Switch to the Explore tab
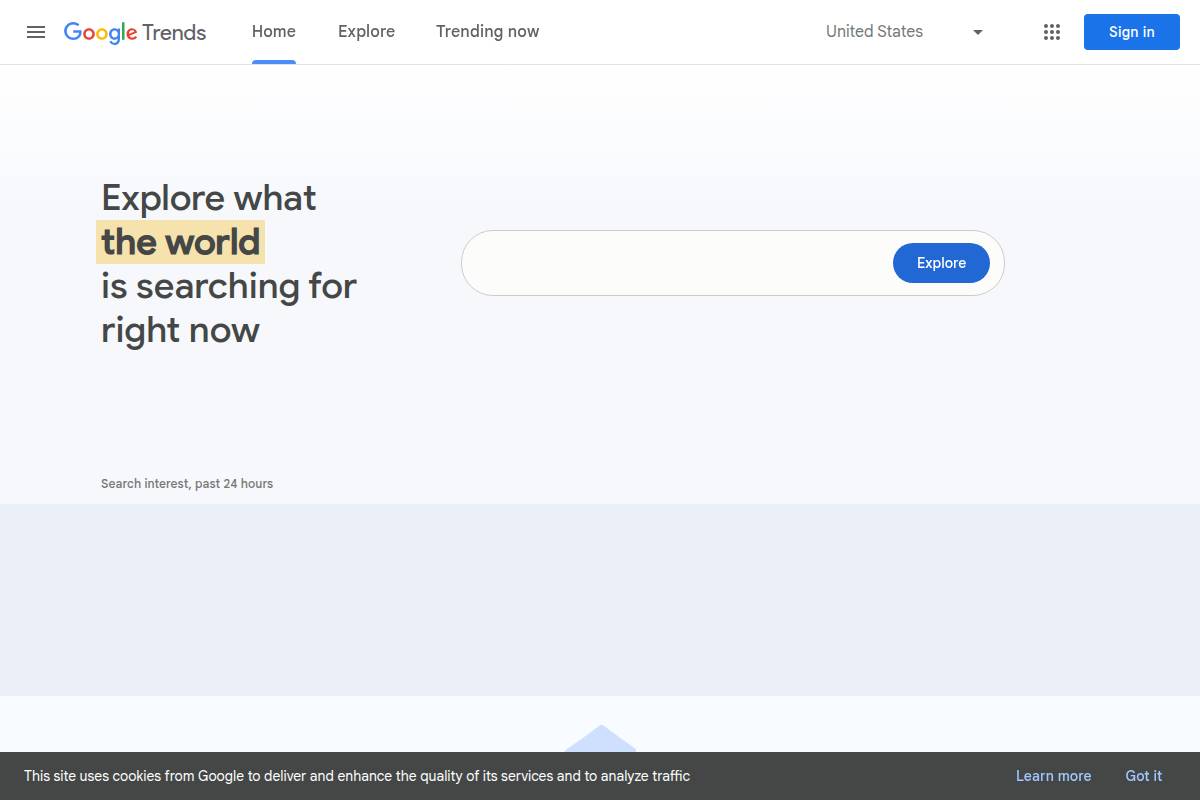 pyautogui.click(x=366, y=31)
